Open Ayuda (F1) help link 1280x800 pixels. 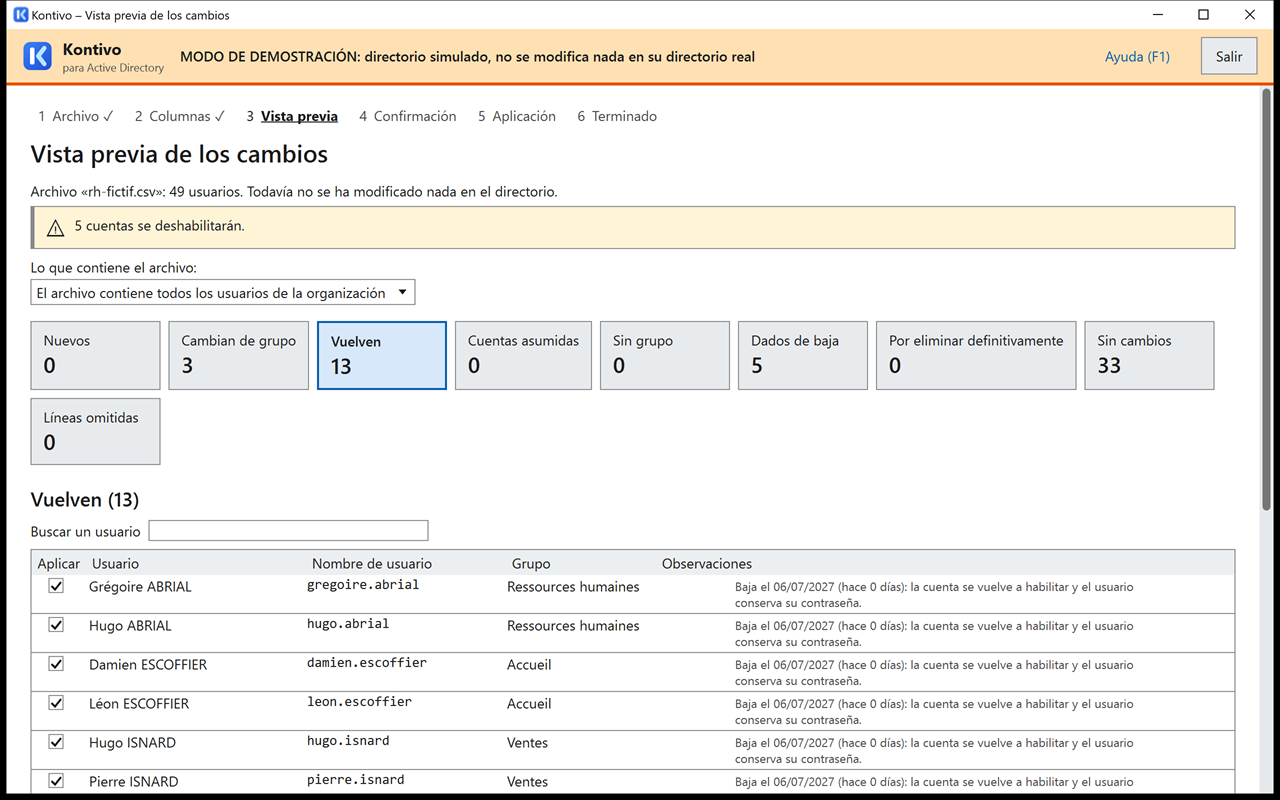[x=1137, y=57]
